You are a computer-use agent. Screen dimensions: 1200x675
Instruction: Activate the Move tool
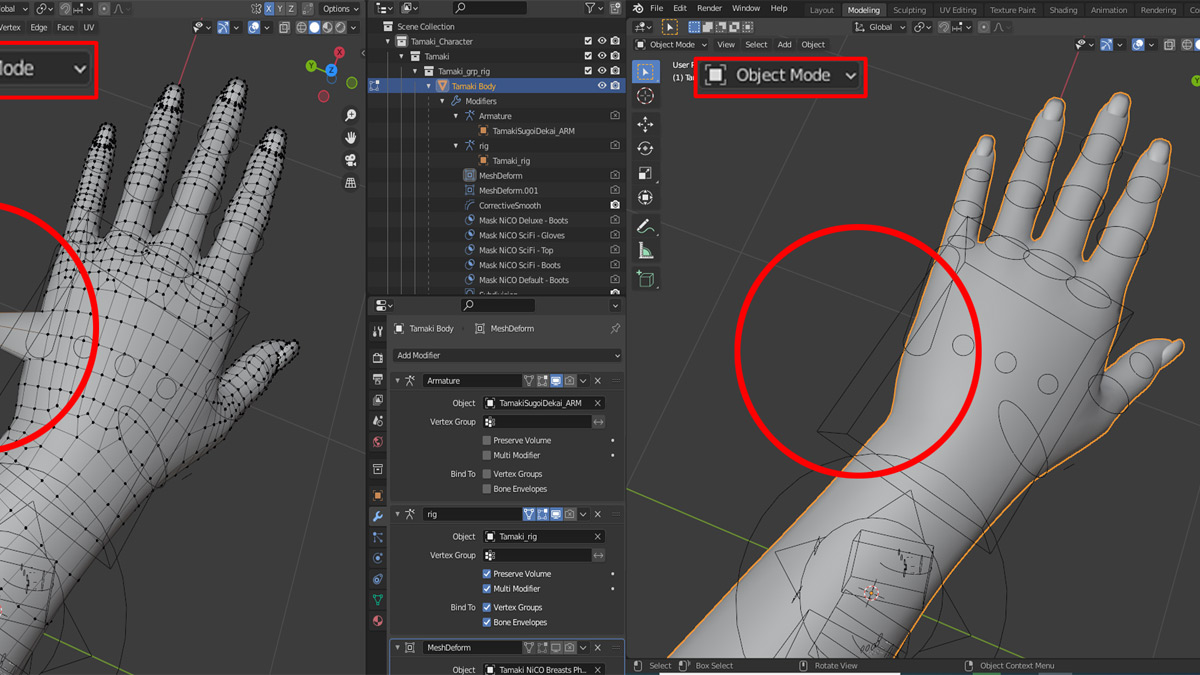645,124
